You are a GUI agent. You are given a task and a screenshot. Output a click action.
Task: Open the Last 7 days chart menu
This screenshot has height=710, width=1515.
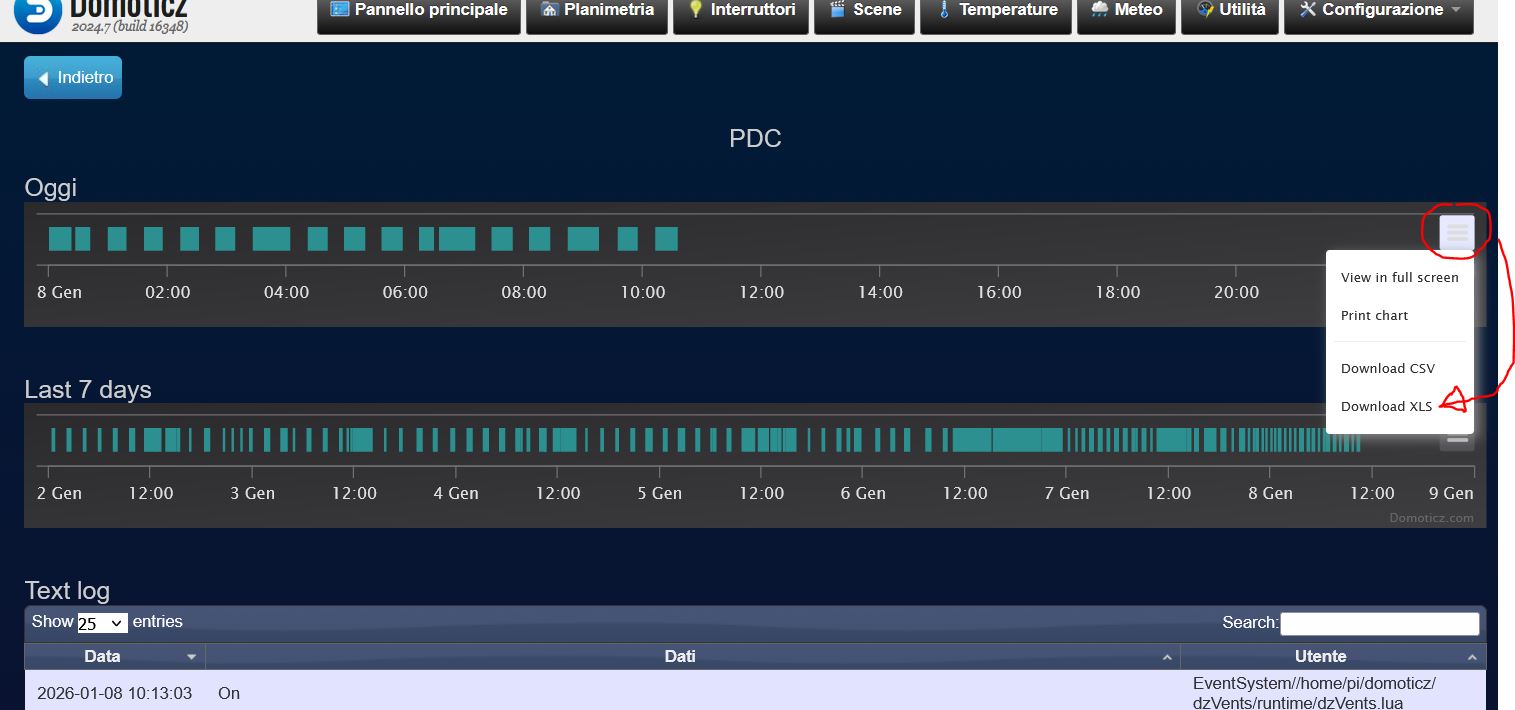(x=1457, y=440)
